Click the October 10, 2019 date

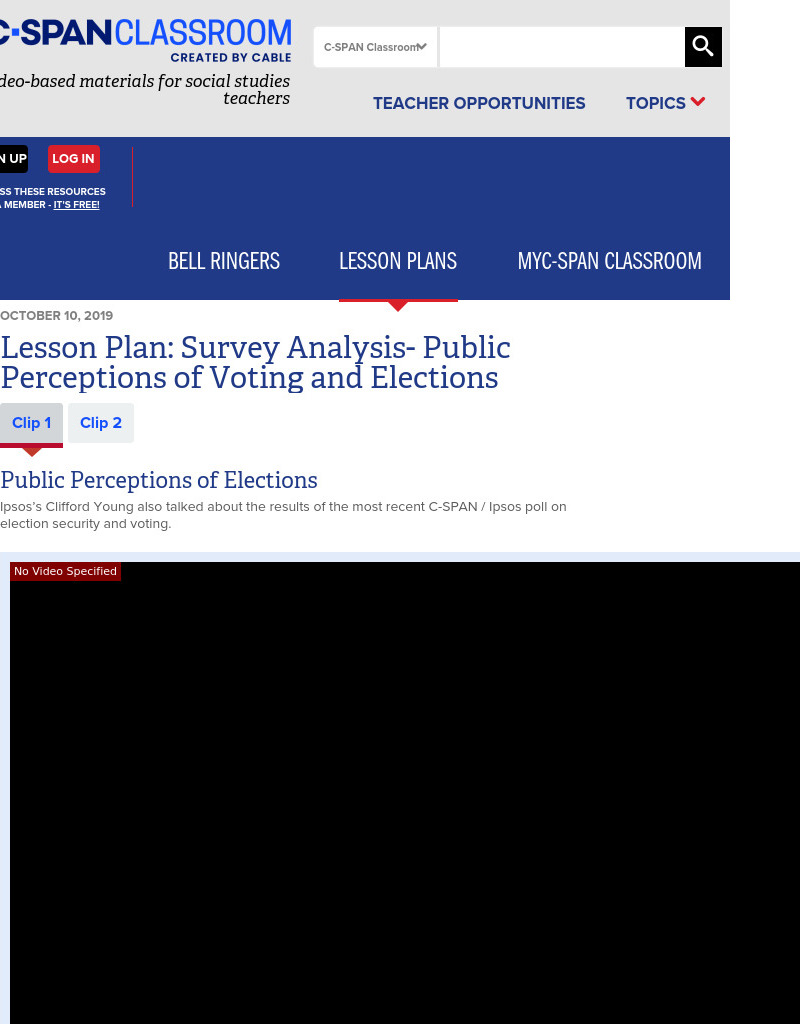pos(57,316)
